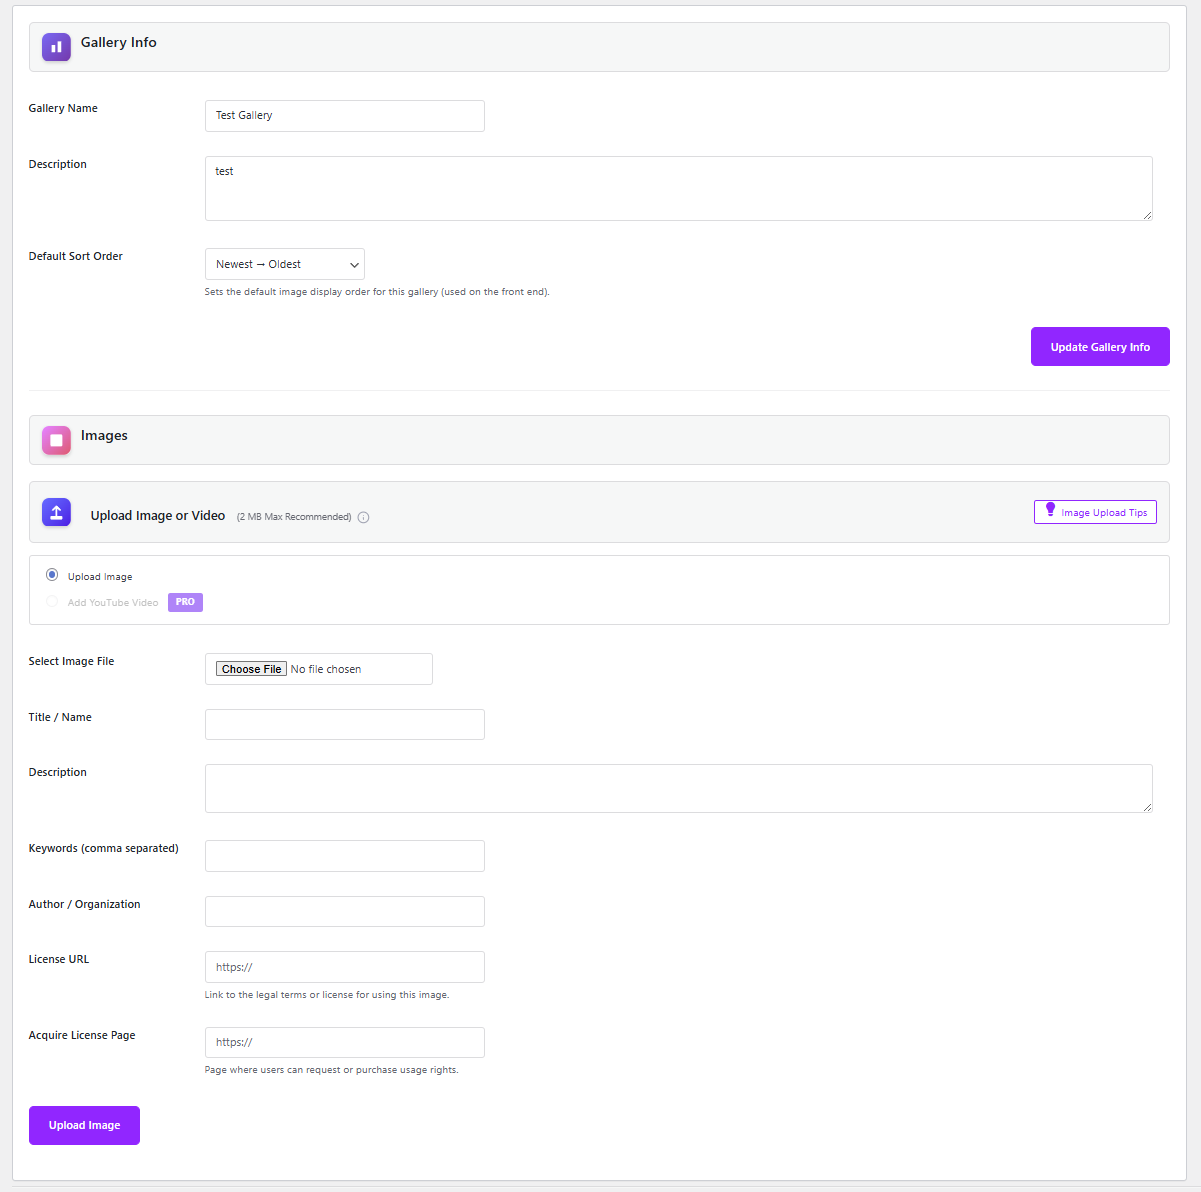Focus the Title / Name input field

pyautogui.click(x=344, y=724)
